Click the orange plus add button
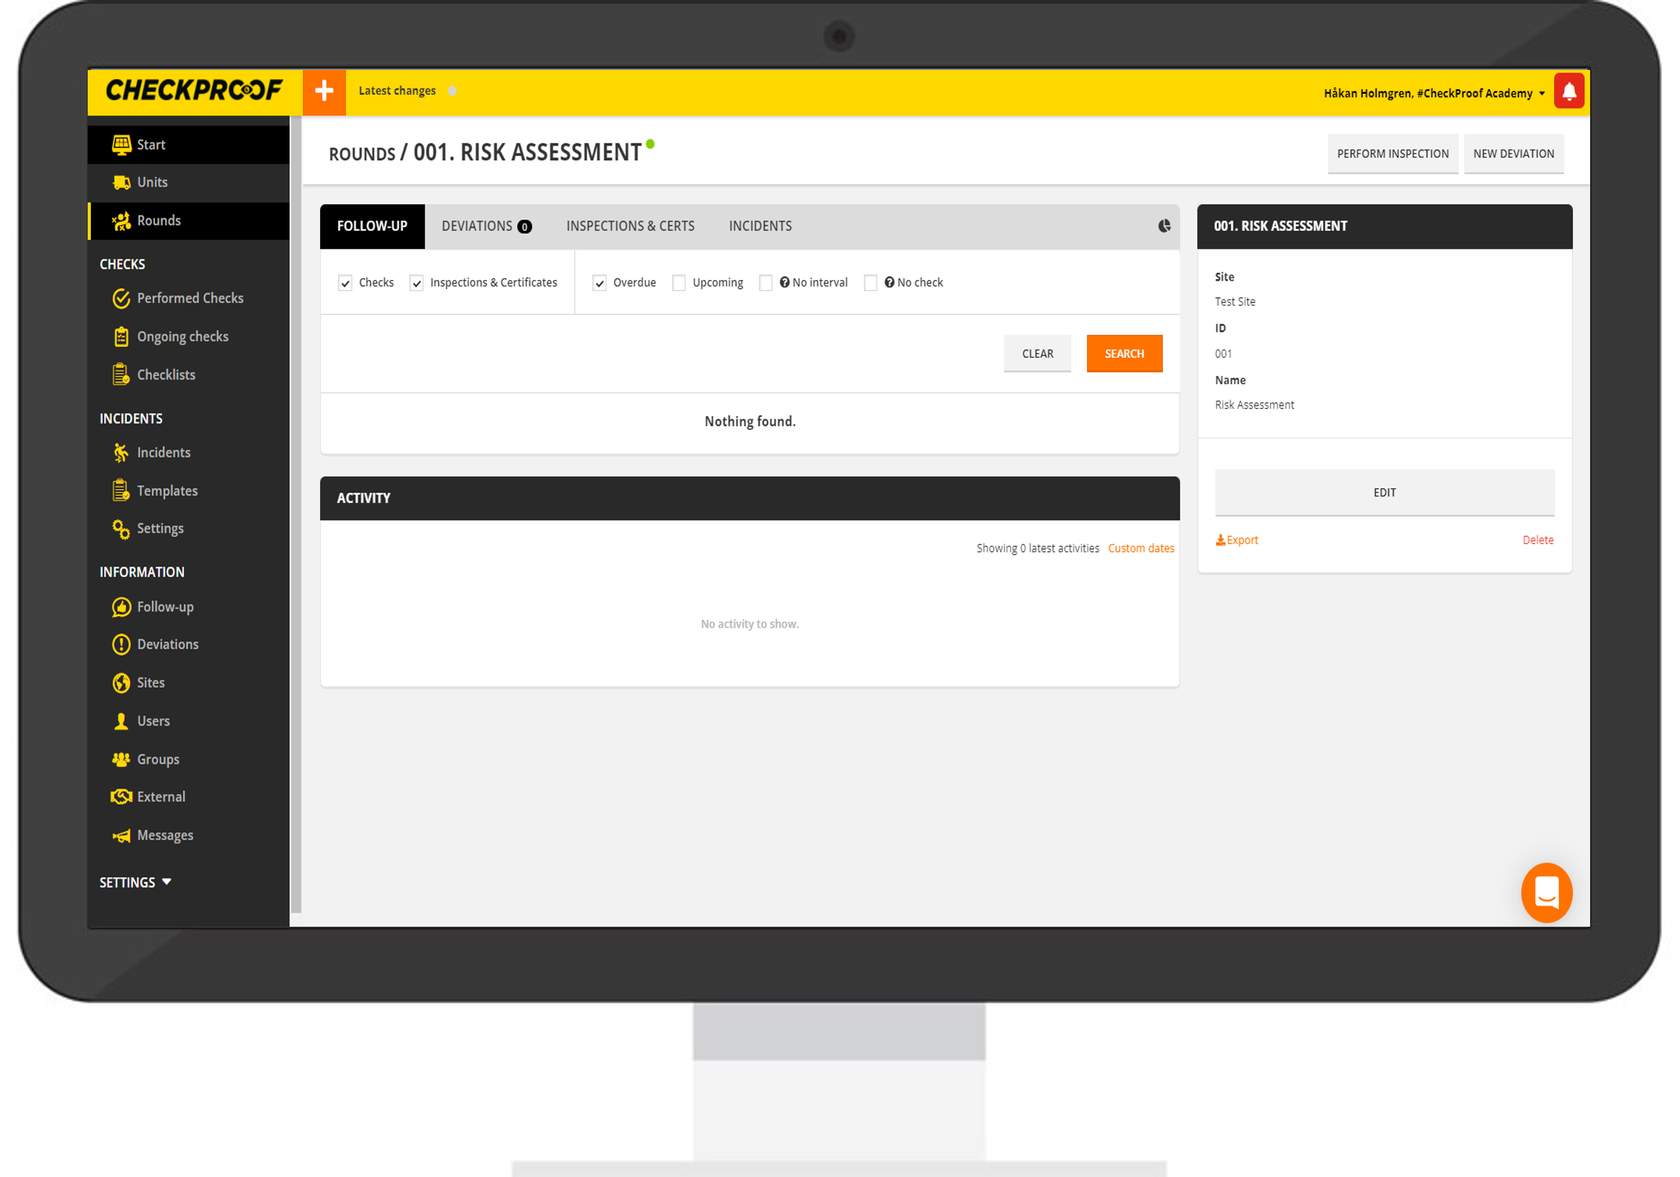 pos(324,92)
